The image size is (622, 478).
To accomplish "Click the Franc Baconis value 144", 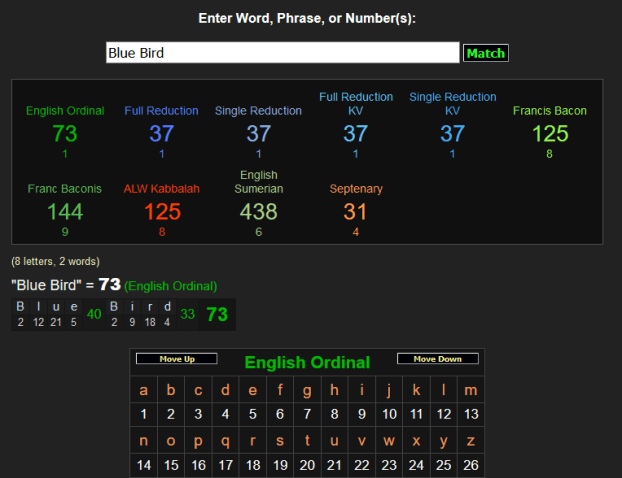I will (65, 212).
